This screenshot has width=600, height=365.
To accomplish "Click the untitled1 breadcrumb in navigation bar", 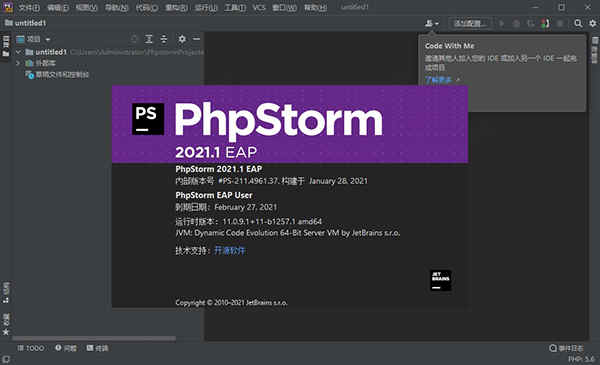I will [26, 23].
